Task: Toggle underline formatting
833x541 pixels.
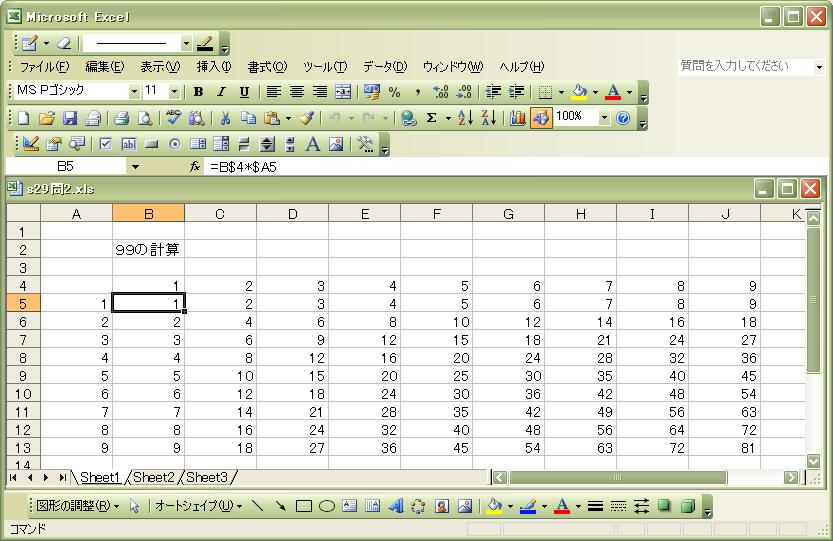Action: click(x=244, y=92)
